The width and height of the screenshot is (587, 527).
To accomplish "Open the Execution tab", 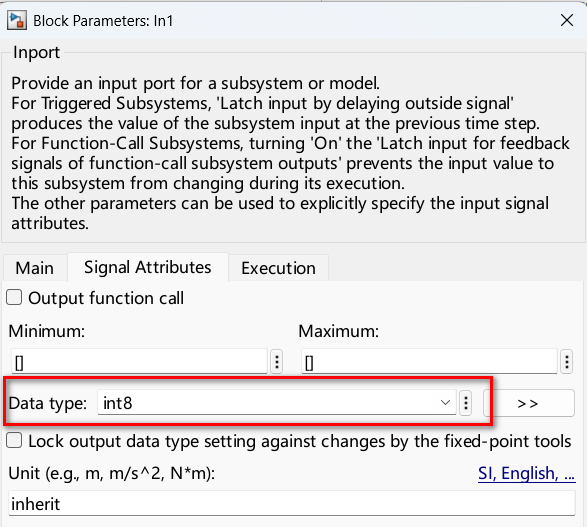I will 279,268.
